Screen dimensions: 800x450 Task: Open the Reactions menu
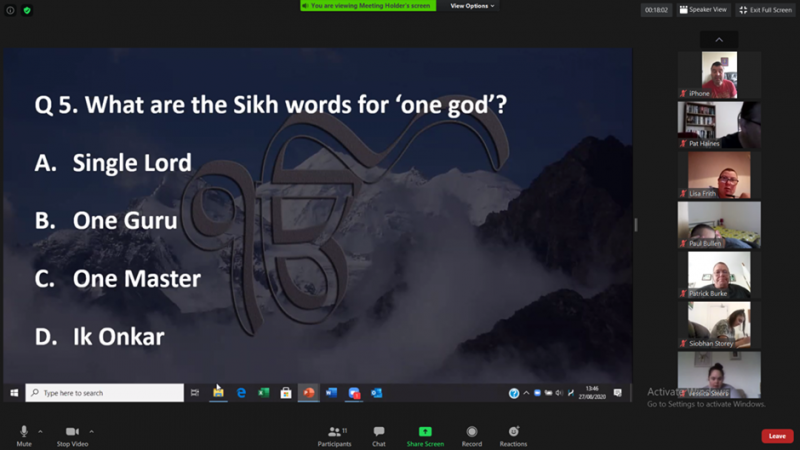click(x=513, y=435)
